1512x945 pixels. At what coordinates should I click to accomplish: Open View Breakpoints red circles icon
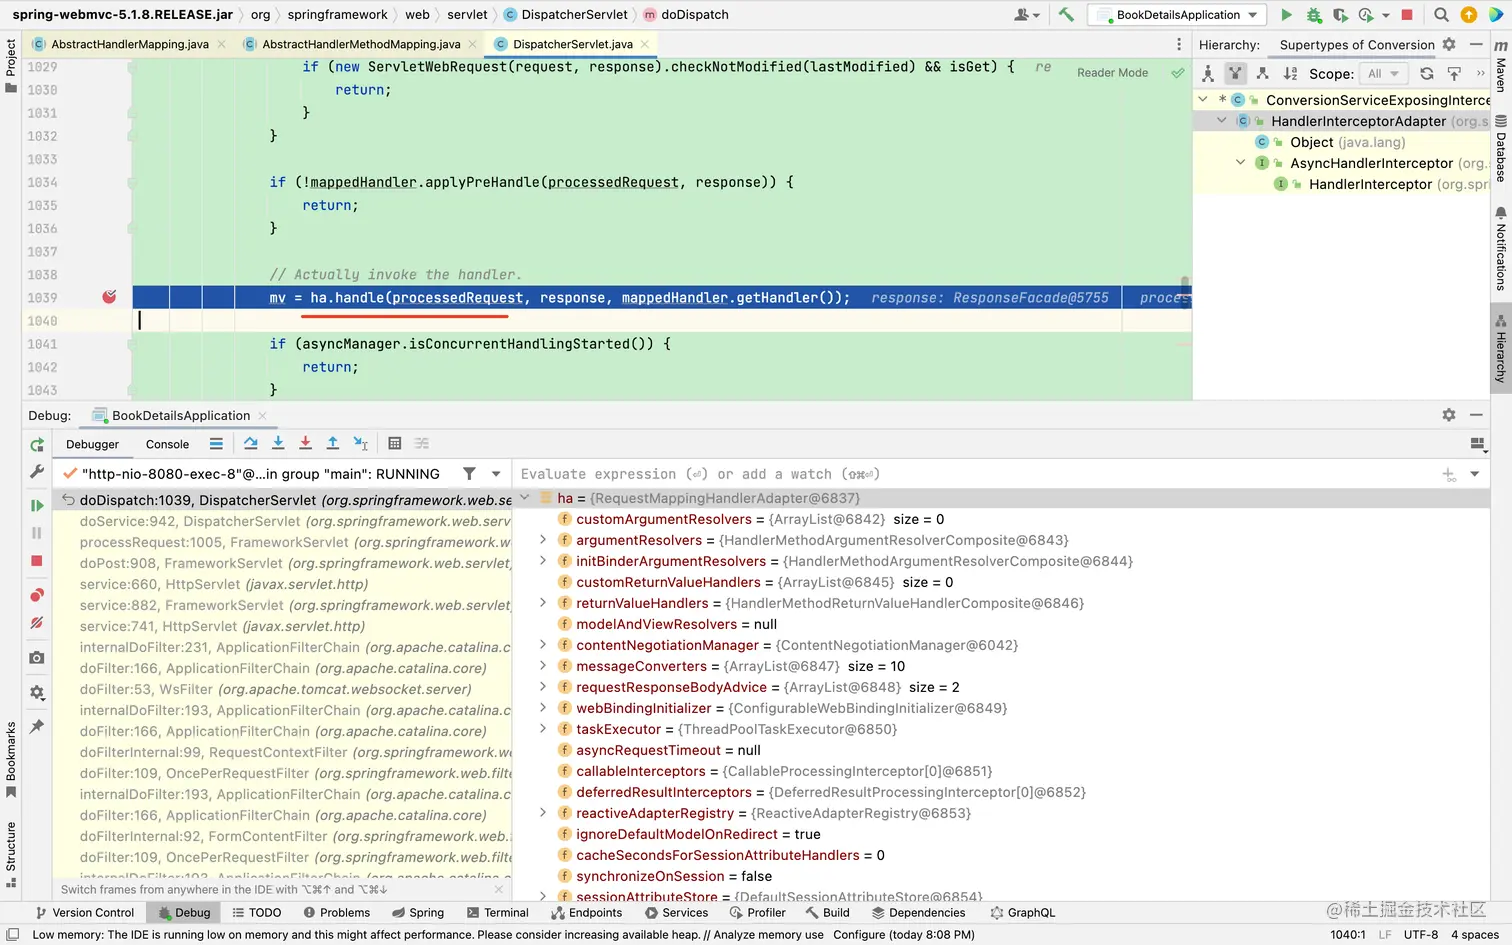pyautogui.click(x=37, y=595)
